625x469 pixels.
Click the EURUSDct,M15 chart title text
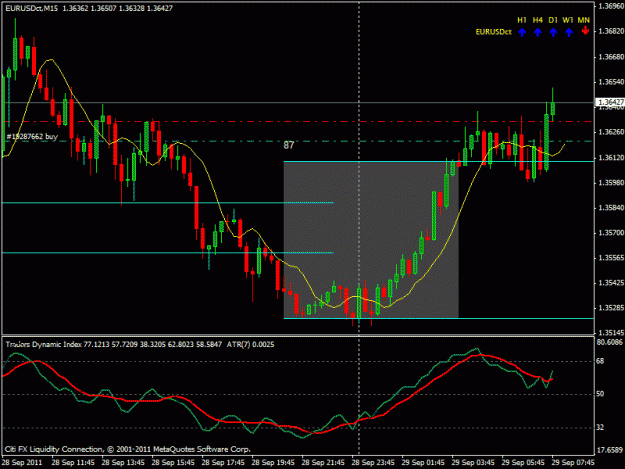point(32,8)
